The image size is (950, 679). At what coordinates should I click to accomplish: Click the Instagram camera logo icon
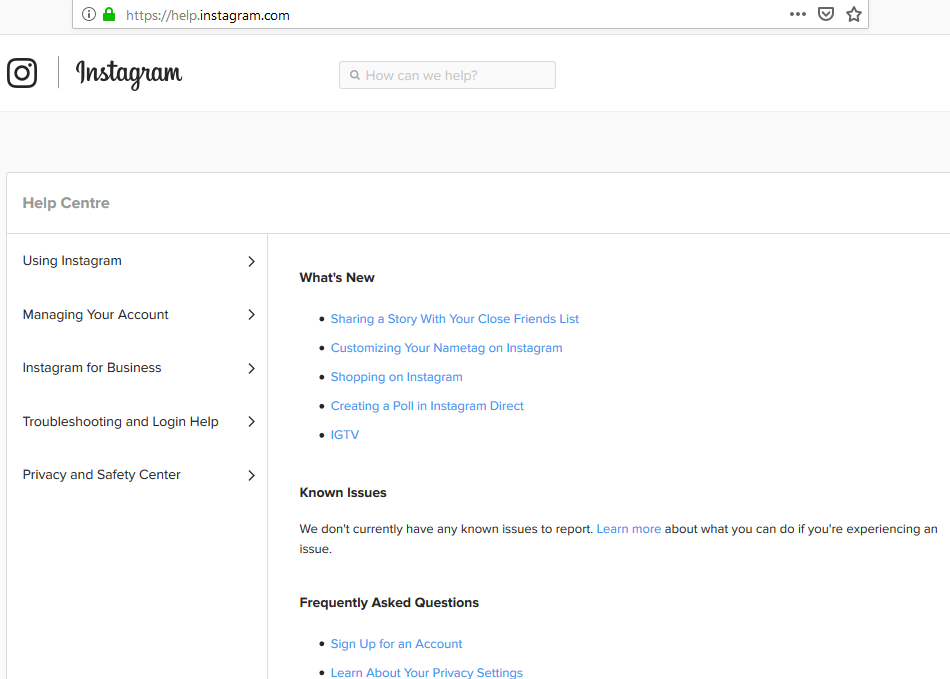(22, 73)
